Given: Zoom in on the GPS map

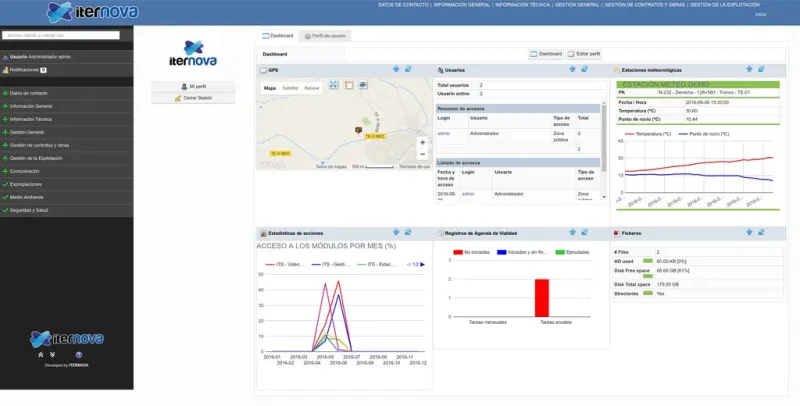Looking at the screenshot, I should (x=422, y=142).
